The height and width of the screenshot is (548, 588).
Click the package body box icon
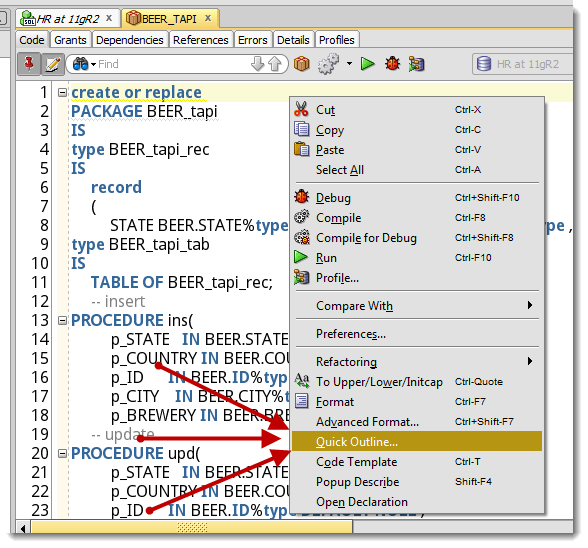(x=302, y=64)
